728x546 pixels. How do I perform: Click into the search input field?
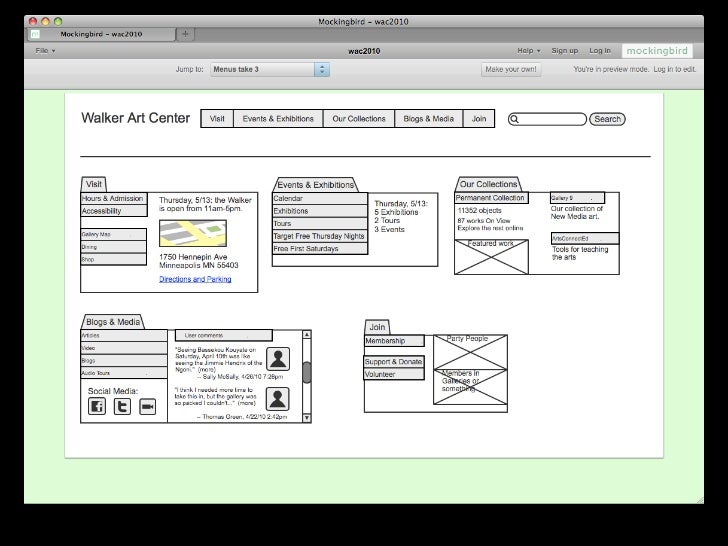pos(547,119)
